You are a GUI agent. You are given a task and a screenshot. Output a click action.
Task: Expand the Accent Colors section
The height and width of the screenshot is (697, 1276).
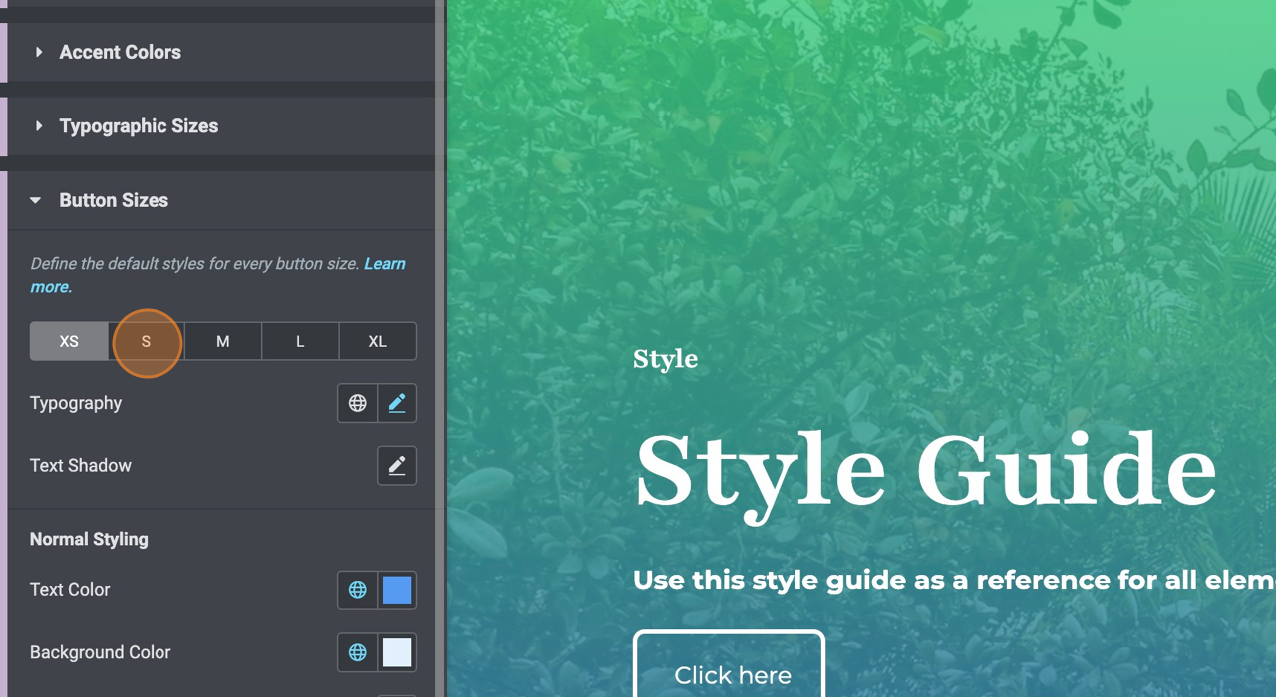click(x=220, y=52)
